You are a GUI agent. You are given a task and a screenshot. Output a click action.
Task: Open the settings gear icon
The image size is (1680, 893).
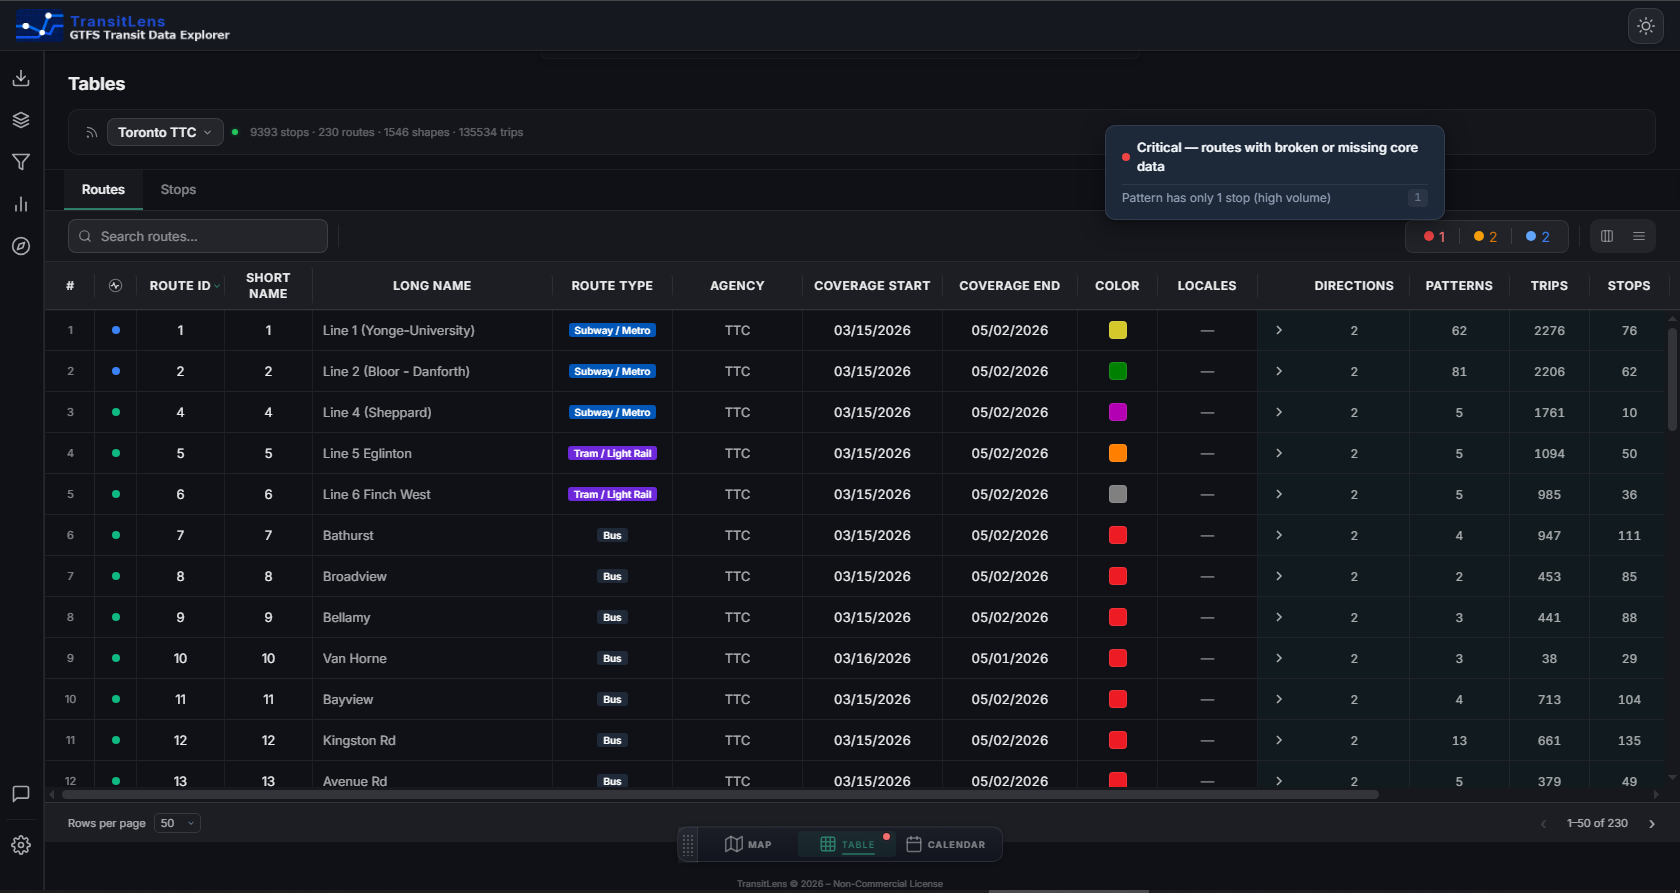(x=21, y=845)
